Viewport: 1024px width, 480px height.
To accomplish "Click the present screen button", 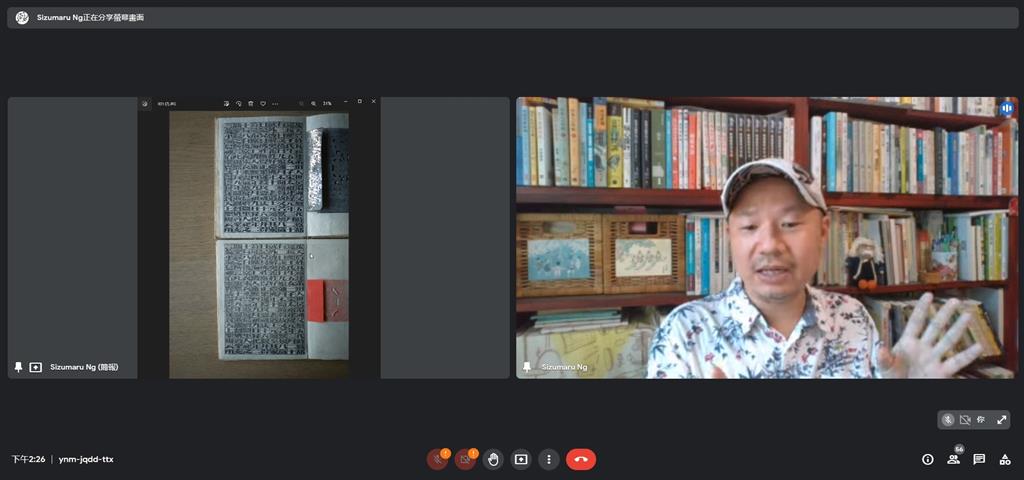I will click(x=521, y=460).
